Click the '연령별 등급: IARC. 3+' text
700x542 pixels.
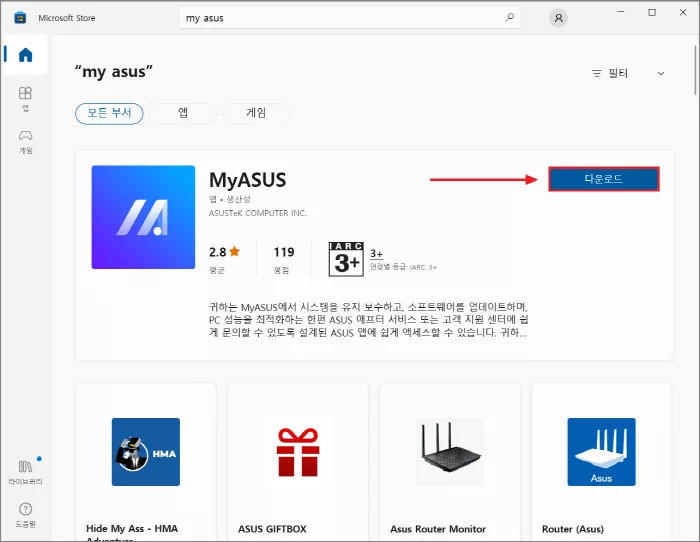click(x=403, y=267)
